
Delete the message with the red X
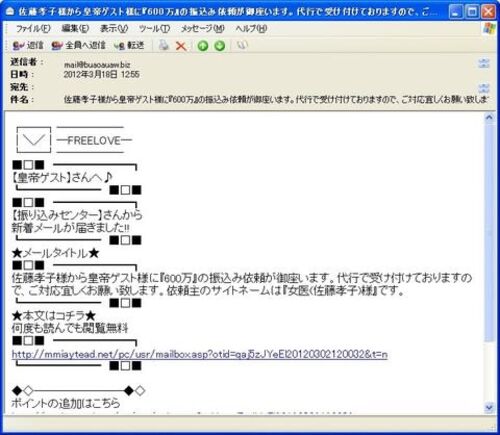[x=181, y=46]
